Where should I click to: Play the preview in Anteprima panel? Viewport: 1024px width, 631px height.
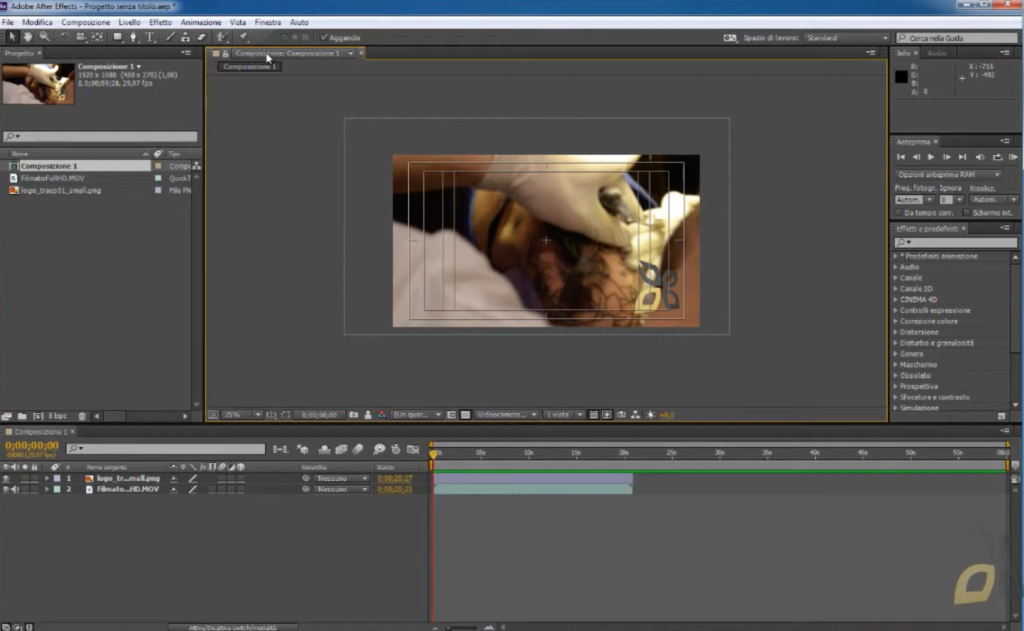[931, 157]
